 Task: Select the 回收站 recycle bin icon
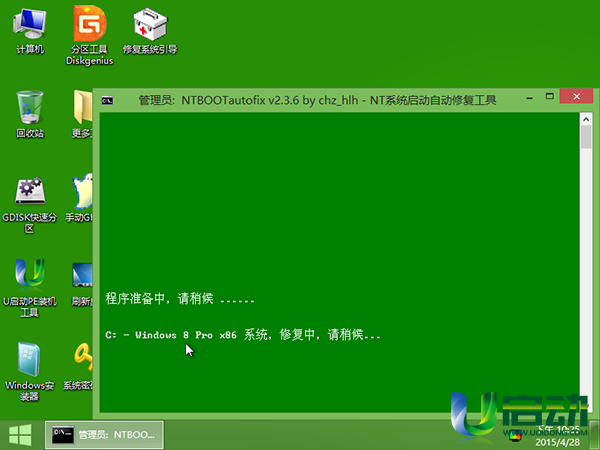[x=29, y=114]
